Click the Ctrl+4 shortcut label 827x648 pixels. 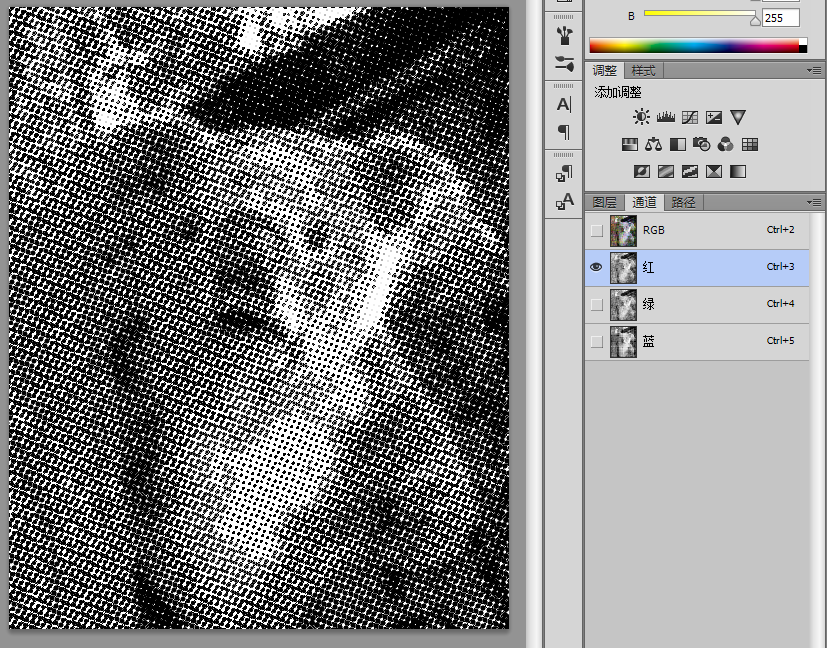tap(781, 303)
